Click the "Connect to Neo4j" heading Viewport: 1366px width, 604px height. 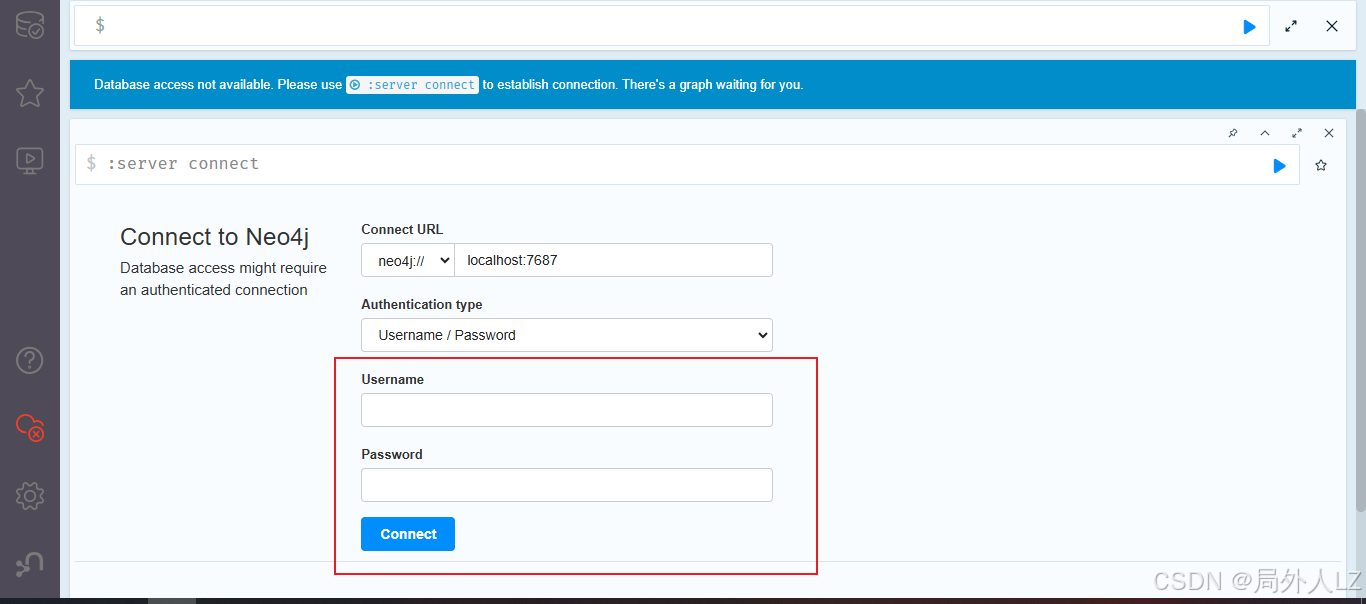(215, 237)
